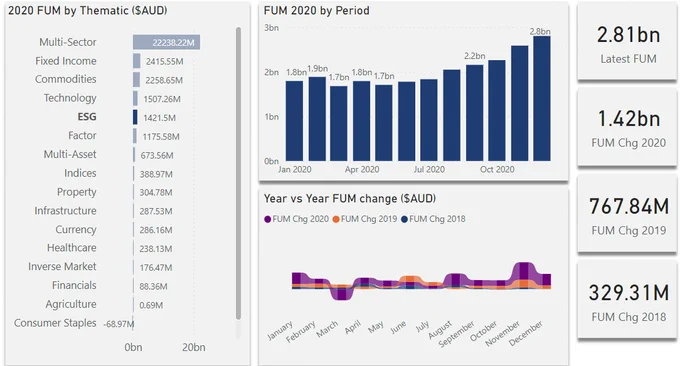Click the 1507.26M Technology value

[162, 99]
